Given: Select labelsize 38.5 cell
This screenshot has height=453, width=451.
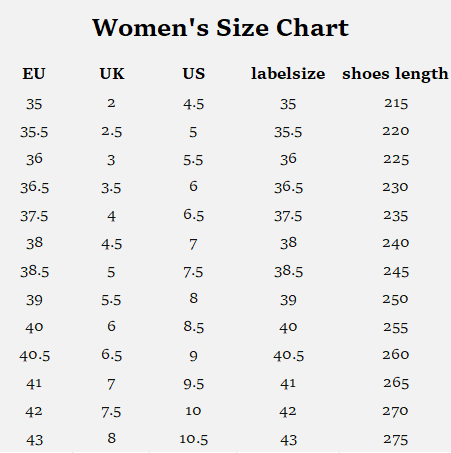Looking at the screenshot, I should click(x=288, y=271).
